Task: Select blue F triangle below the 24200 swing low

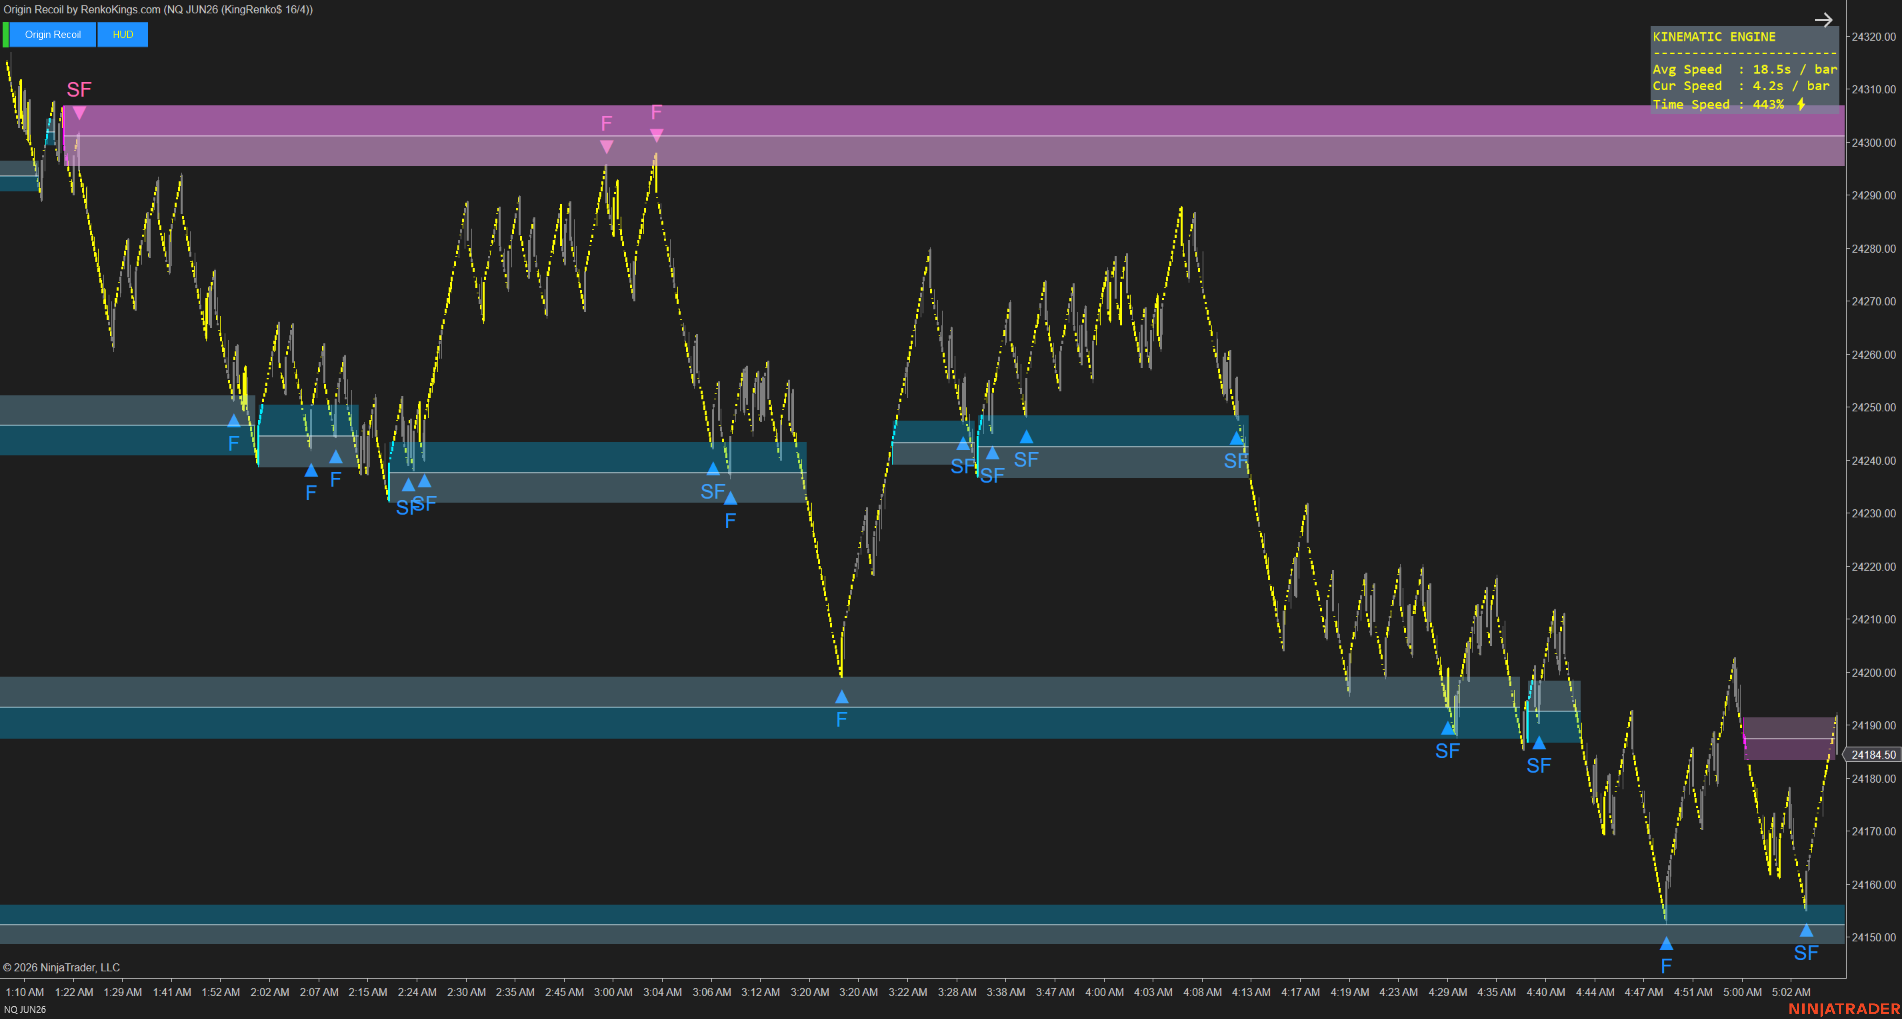Action: click(x=841, y=697)
